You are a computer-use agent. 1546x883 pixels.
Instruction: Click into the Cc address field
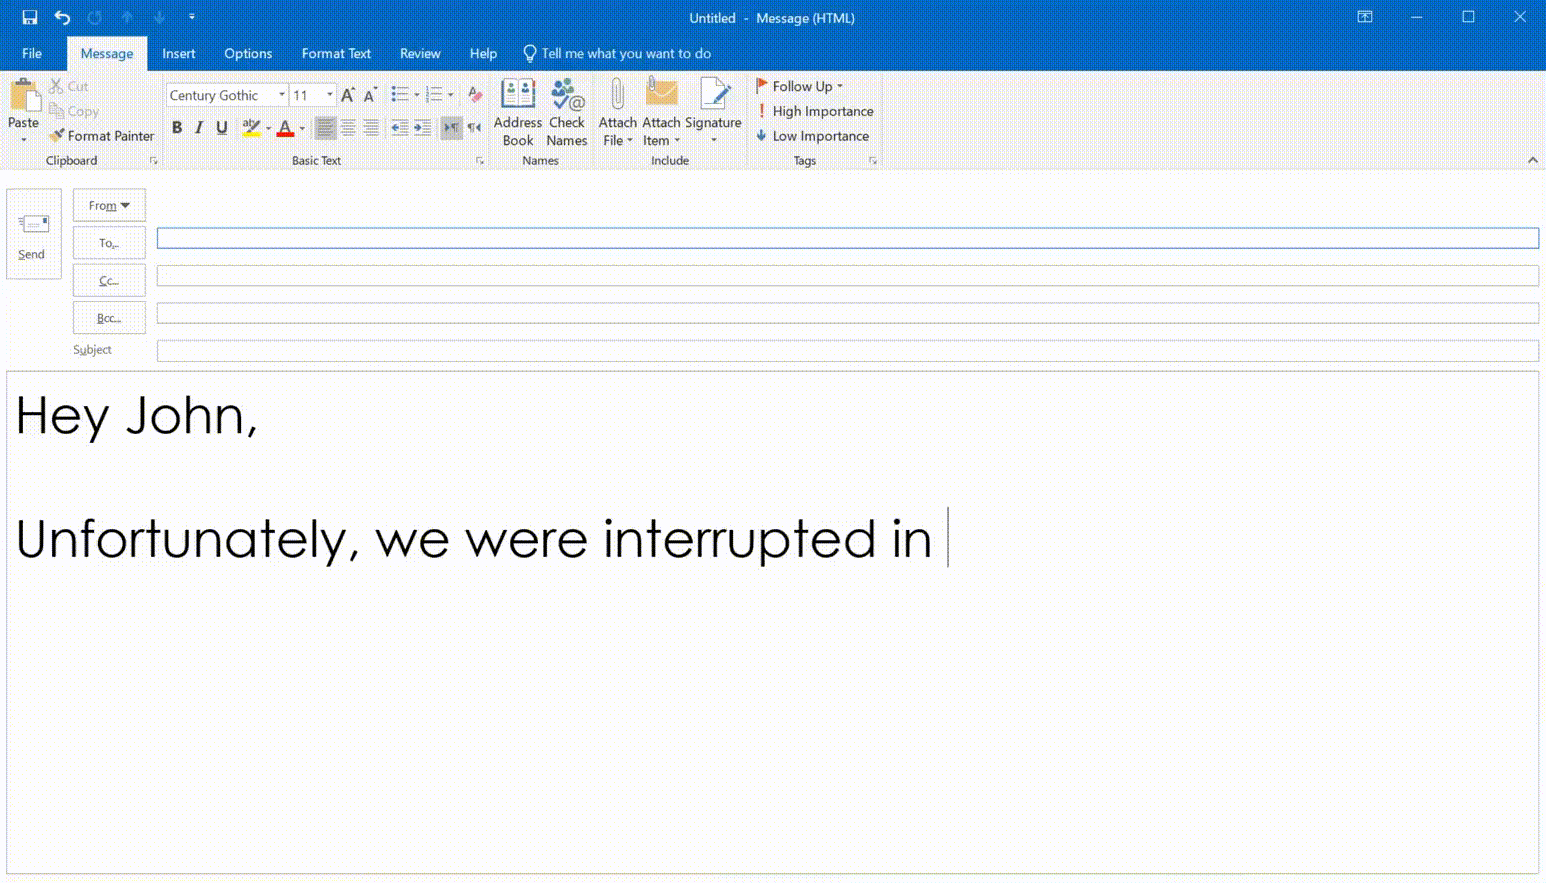(x=847, y=275)
